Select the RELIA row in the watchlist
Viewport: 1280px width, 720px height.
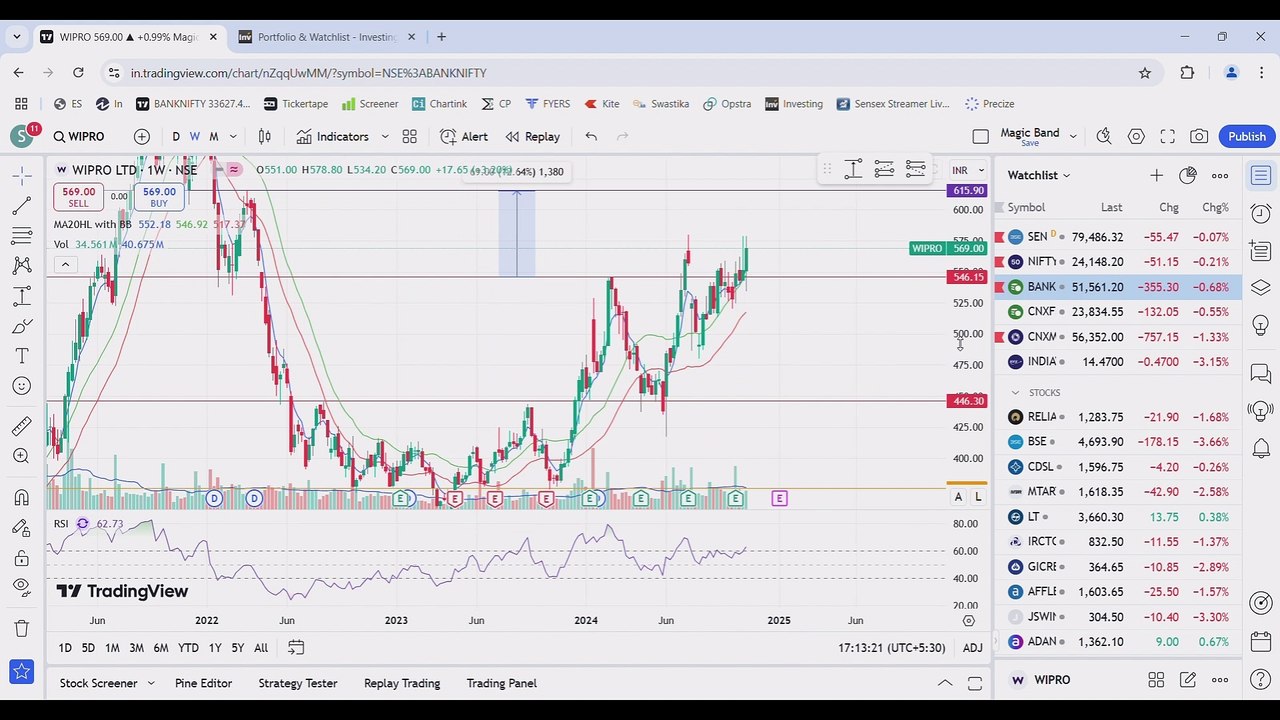1118,417
